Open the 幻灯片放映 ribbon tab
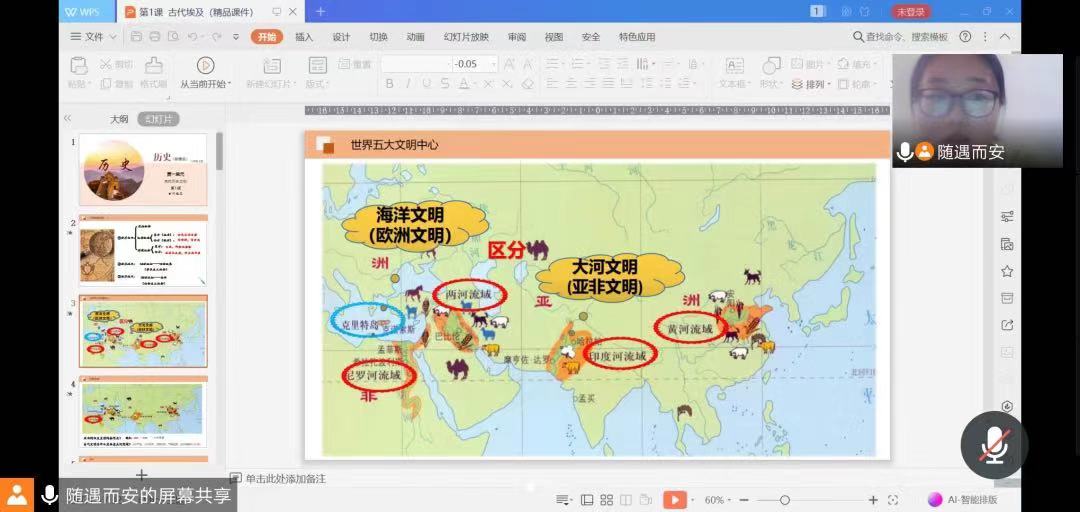 [x=466, y=37]
